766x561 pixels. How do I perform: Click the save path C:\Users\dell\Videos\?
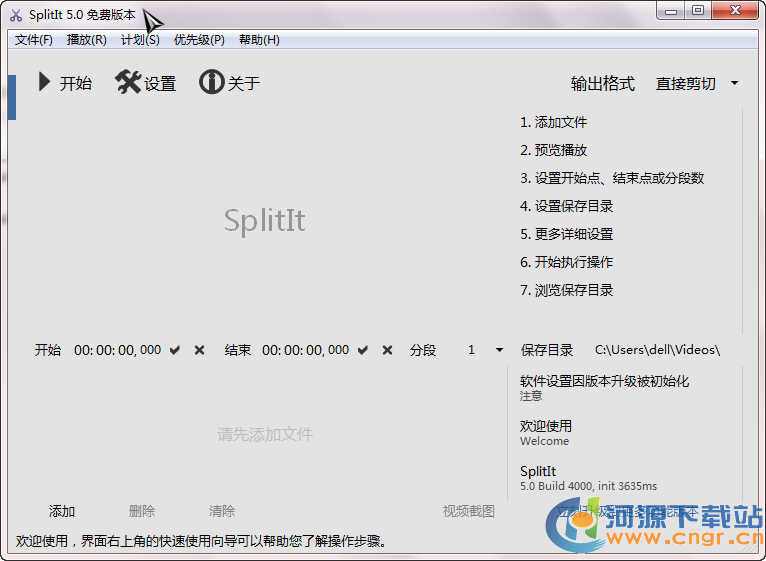[x=658, y=350]
